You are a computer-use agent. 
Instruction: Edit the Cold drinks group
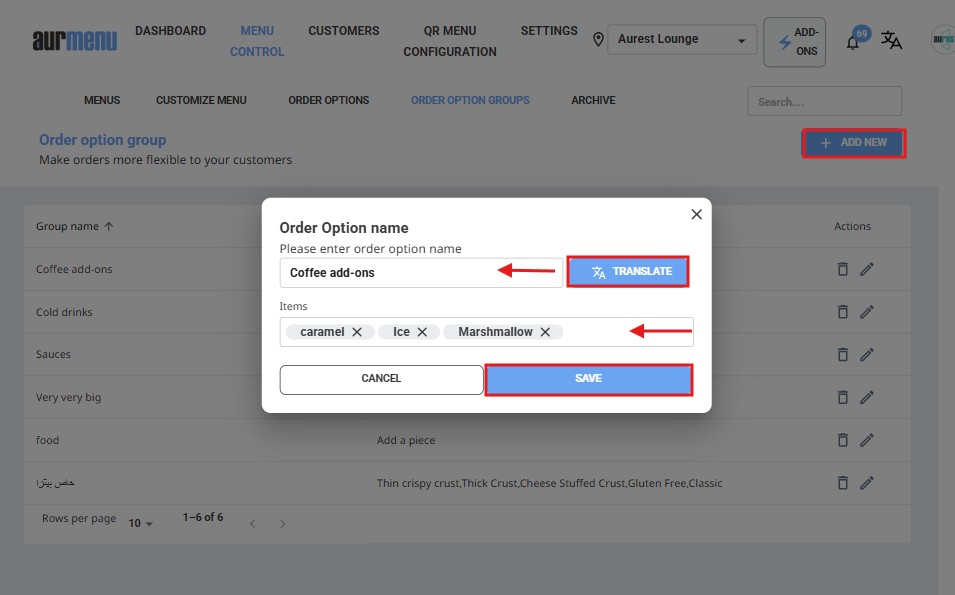pyautogui.click(x=867, y=312)
